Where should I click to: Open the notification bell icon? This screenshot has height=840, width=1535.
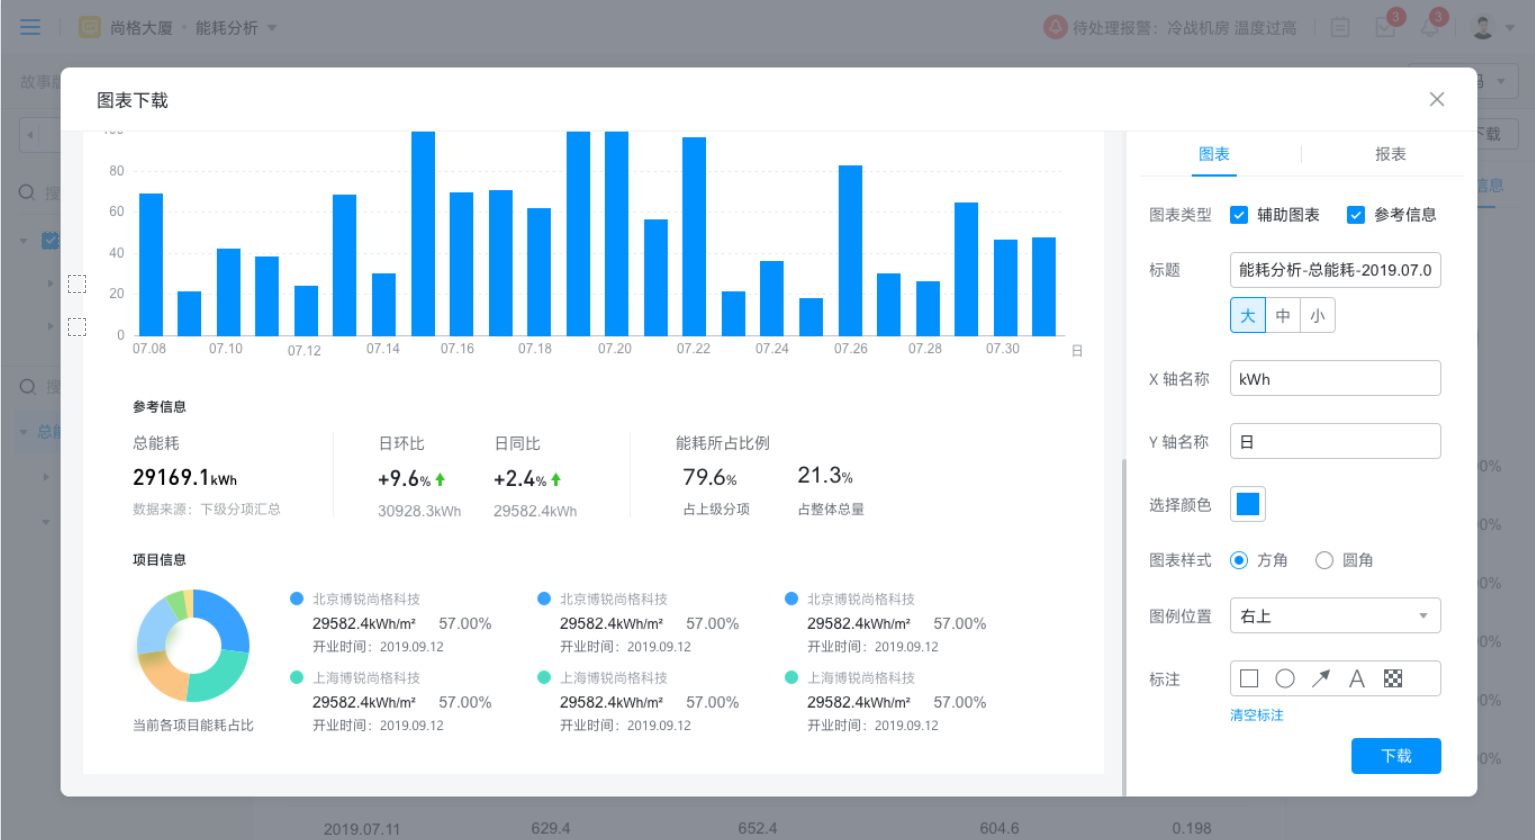(1430, 27)
